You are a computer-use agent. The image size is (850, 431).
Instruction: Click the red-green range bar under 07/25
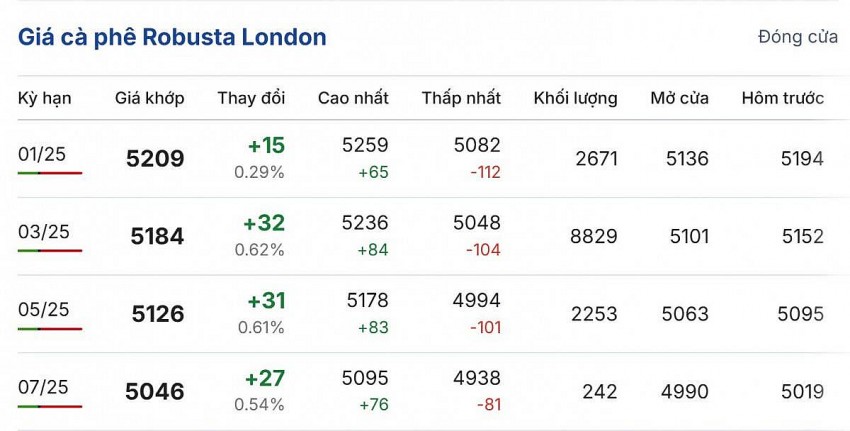50,406
